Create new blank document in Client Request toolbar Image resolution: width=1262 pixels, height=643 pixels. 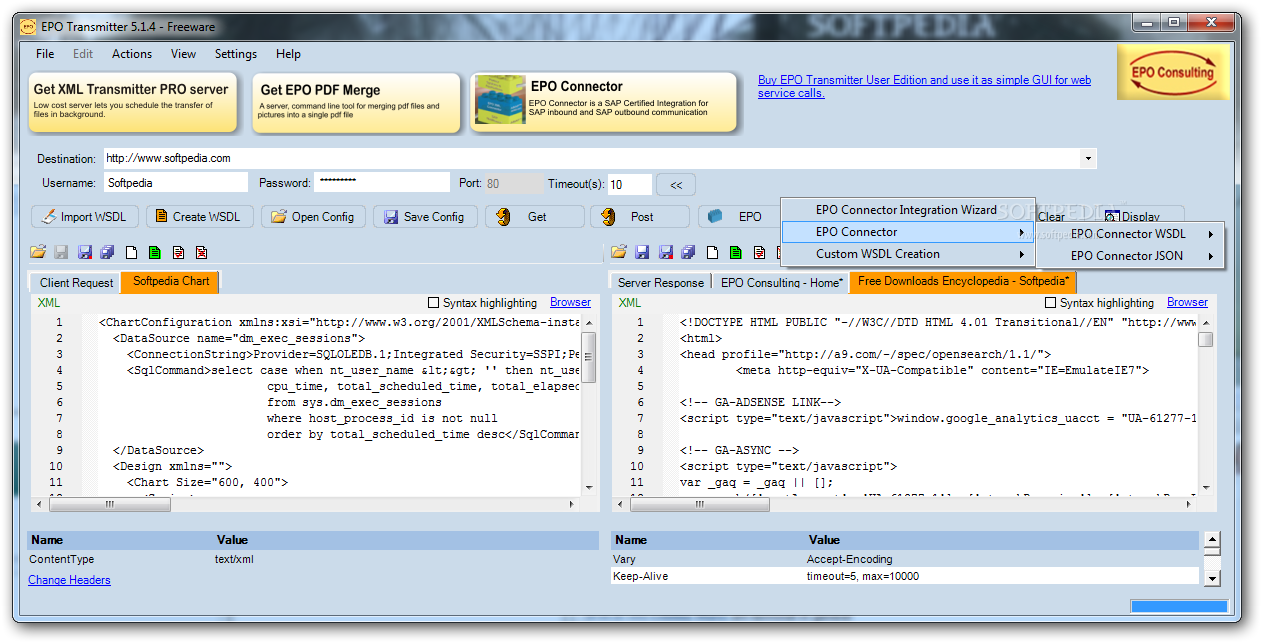click(131, 252)
